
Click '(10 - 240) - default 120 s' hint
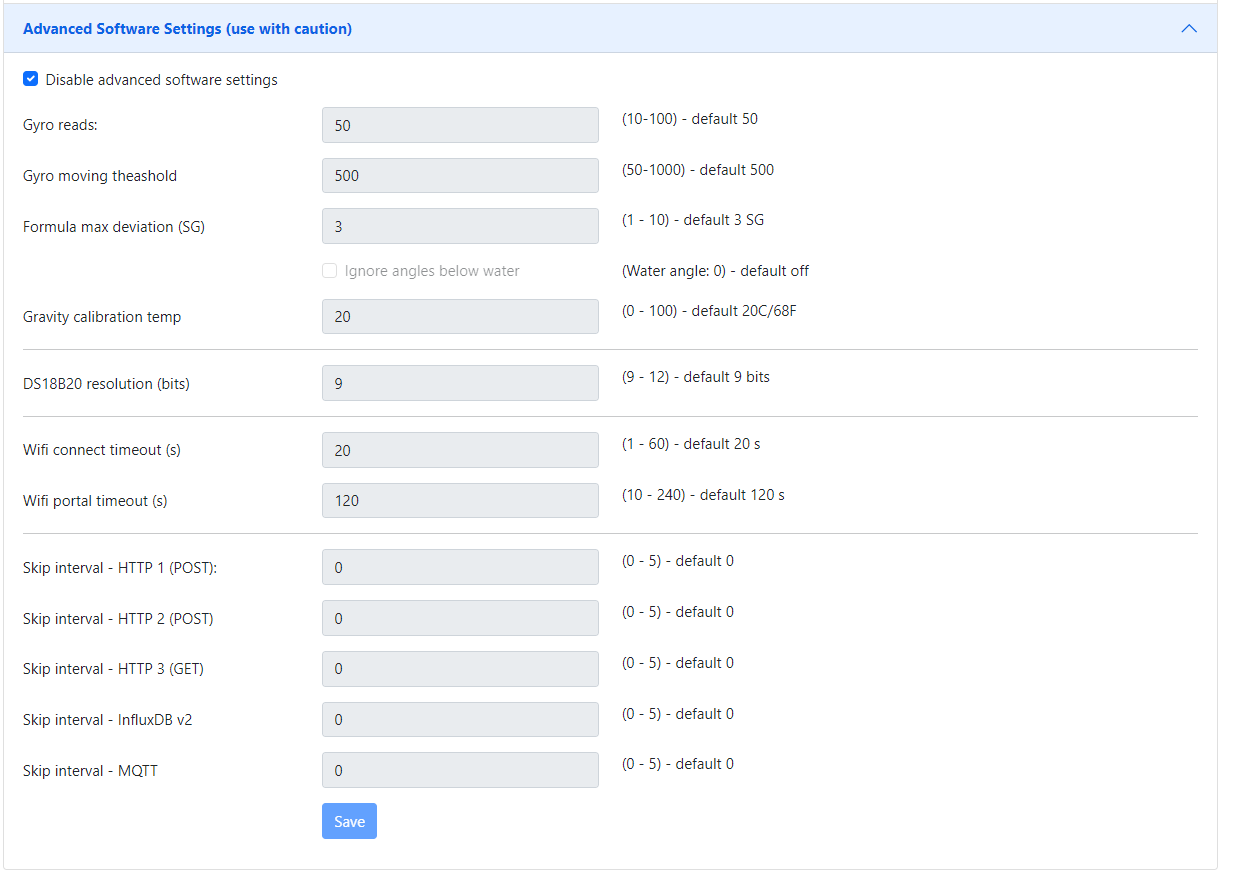[703, 495]
